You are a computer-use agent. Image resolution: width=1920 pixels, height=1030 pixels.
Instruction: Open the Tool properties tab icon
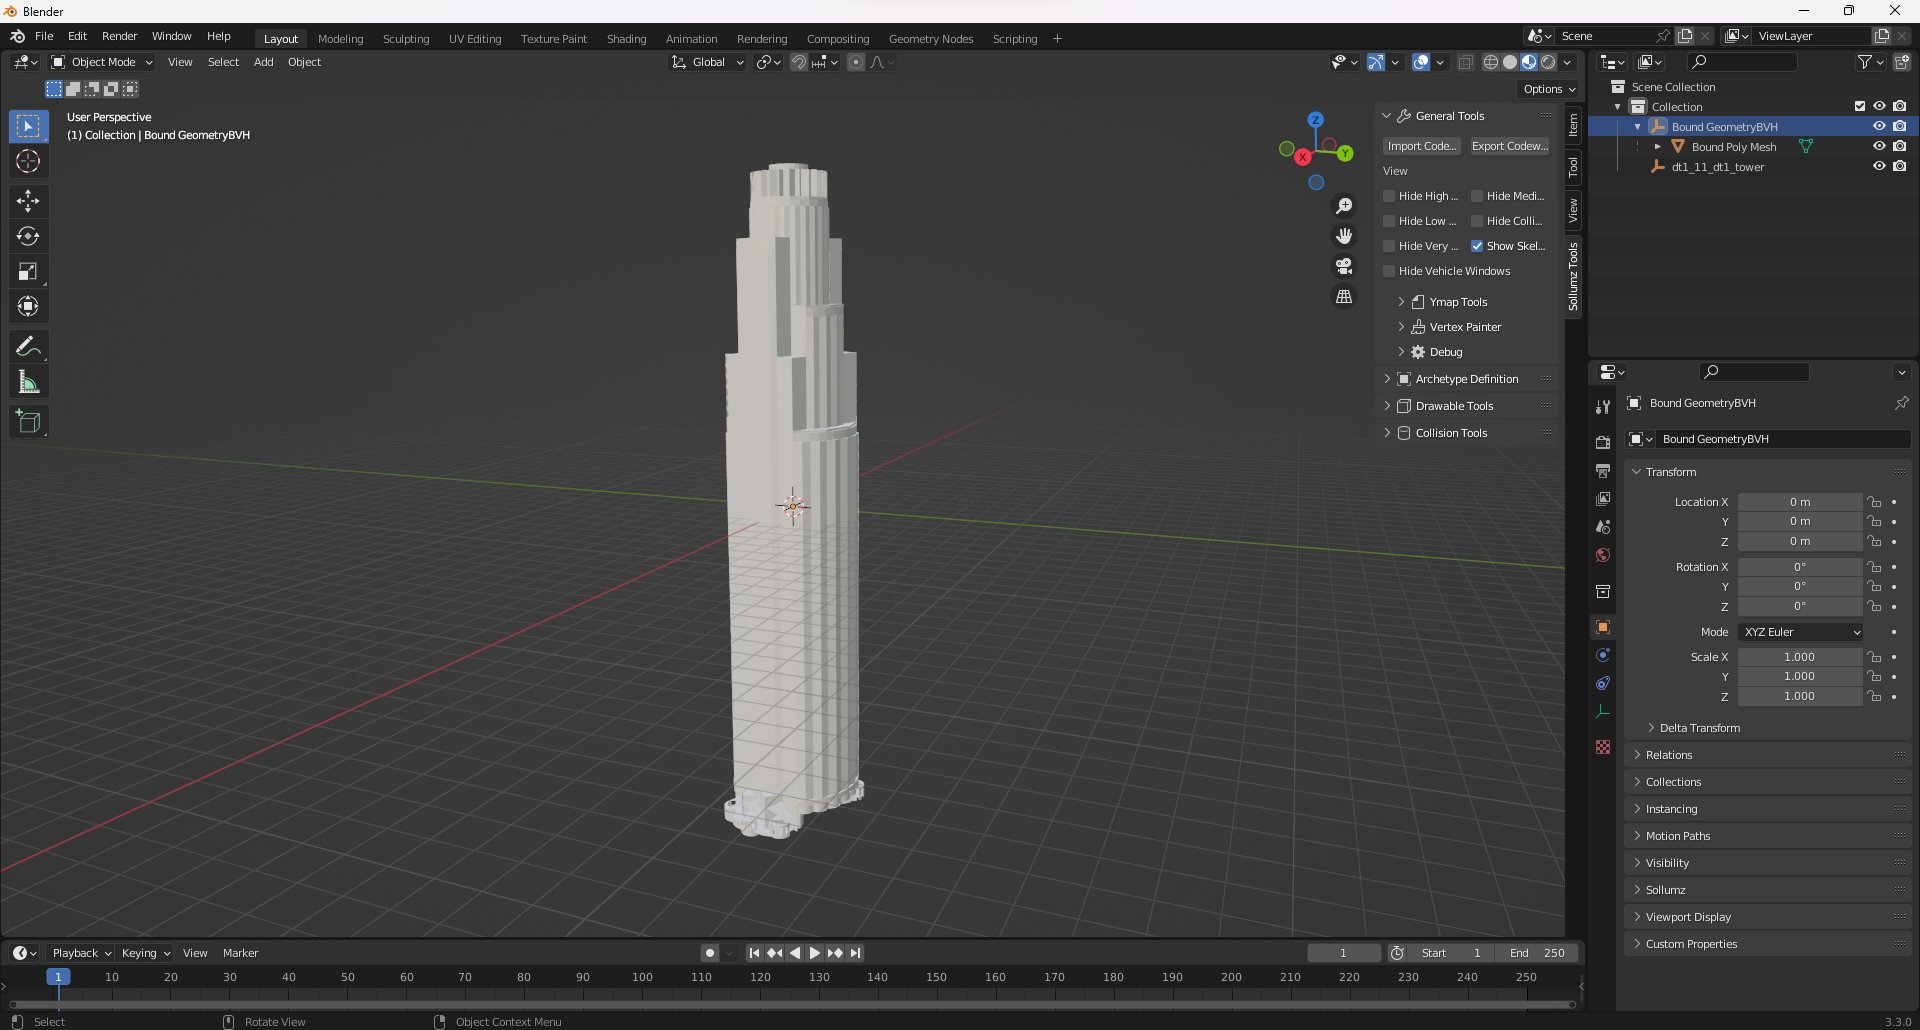pyautogui.click(x=1603, y=407)
